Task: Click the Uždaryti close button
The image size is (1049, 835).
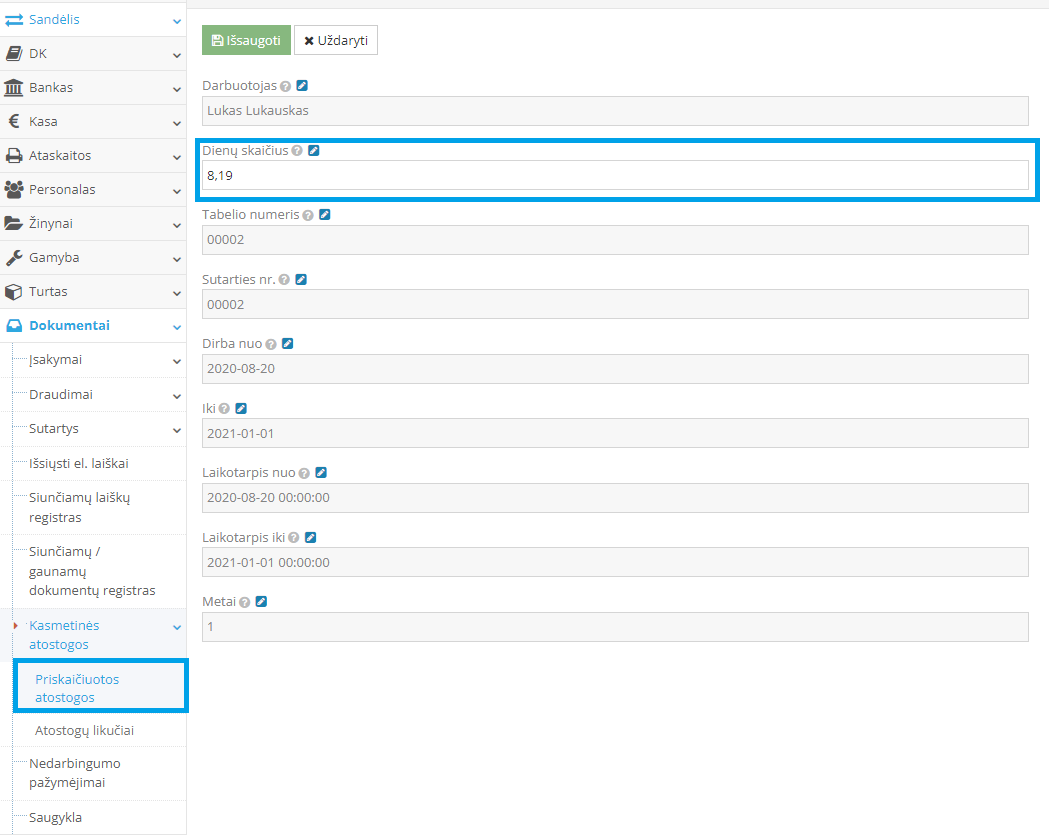Action: click(336, 40)
